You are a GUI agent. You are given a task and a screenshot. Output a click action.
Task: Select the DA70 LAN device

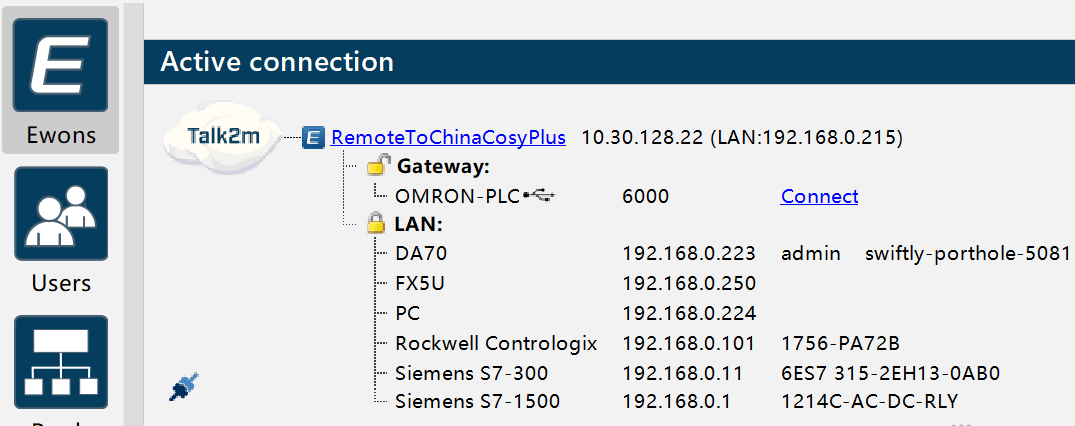(421, 254)
